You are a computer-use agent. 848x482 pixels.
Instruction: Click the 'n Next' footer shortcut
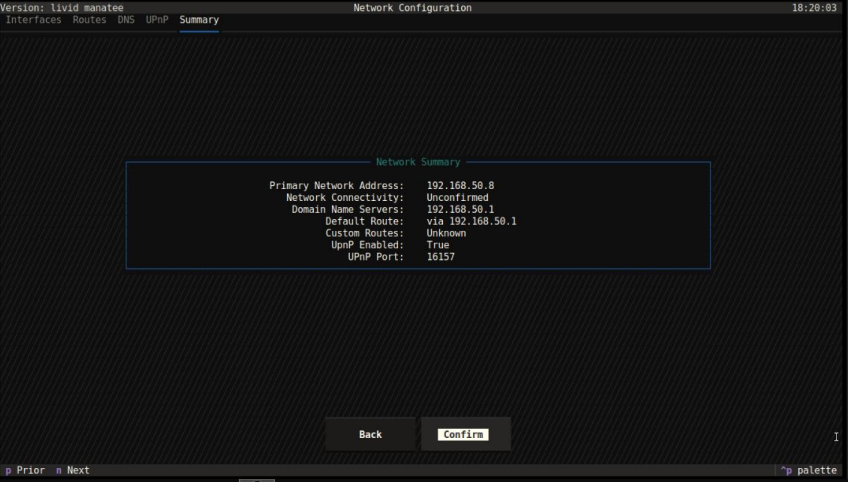(x=72, y=470)
